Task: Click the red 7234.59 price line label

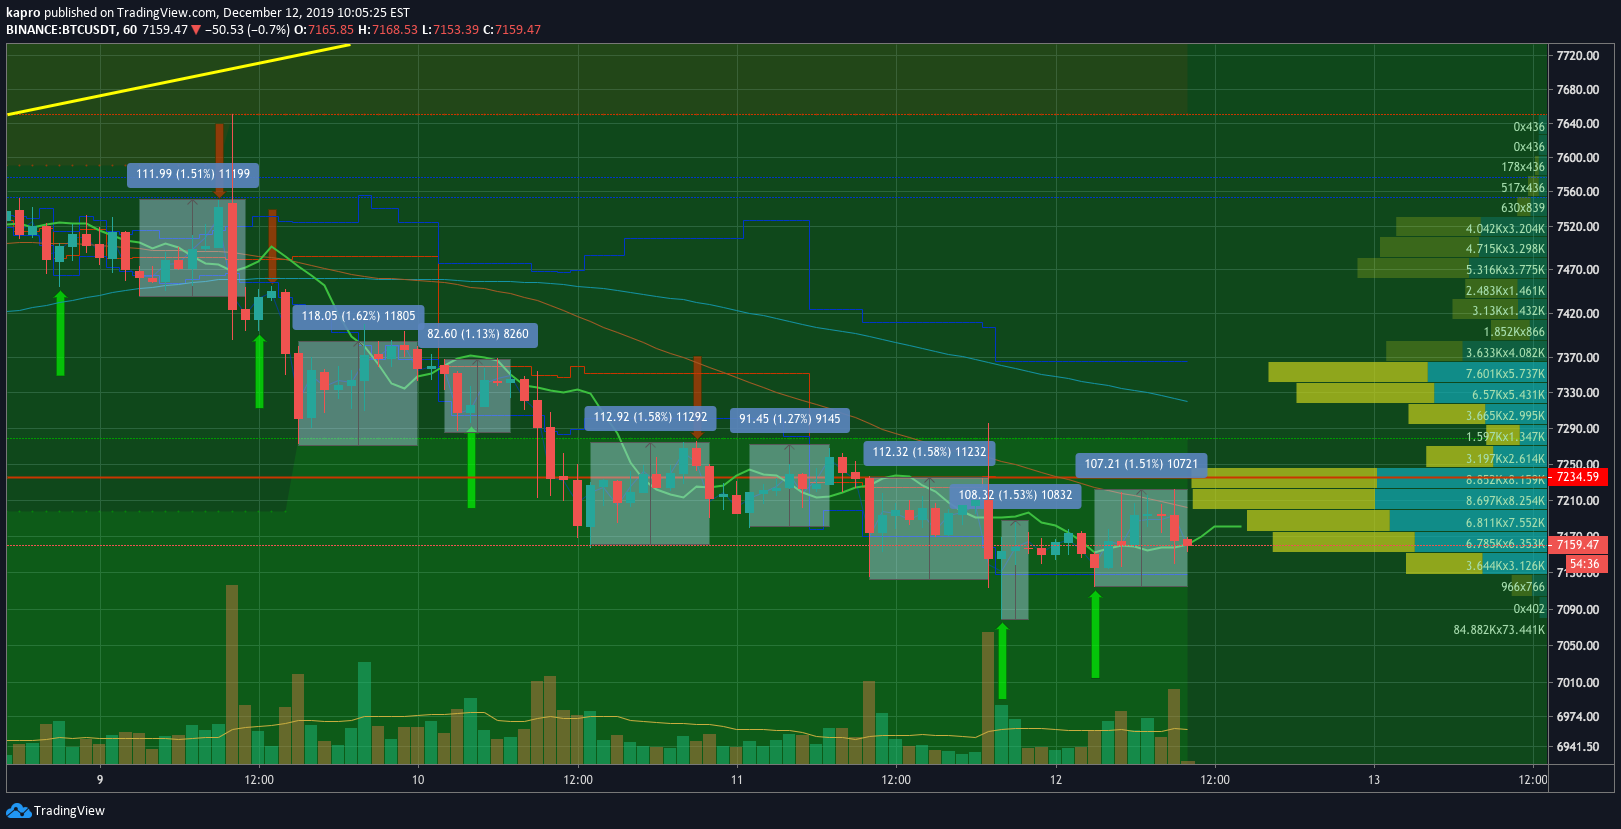Action: click(1578, 477)
